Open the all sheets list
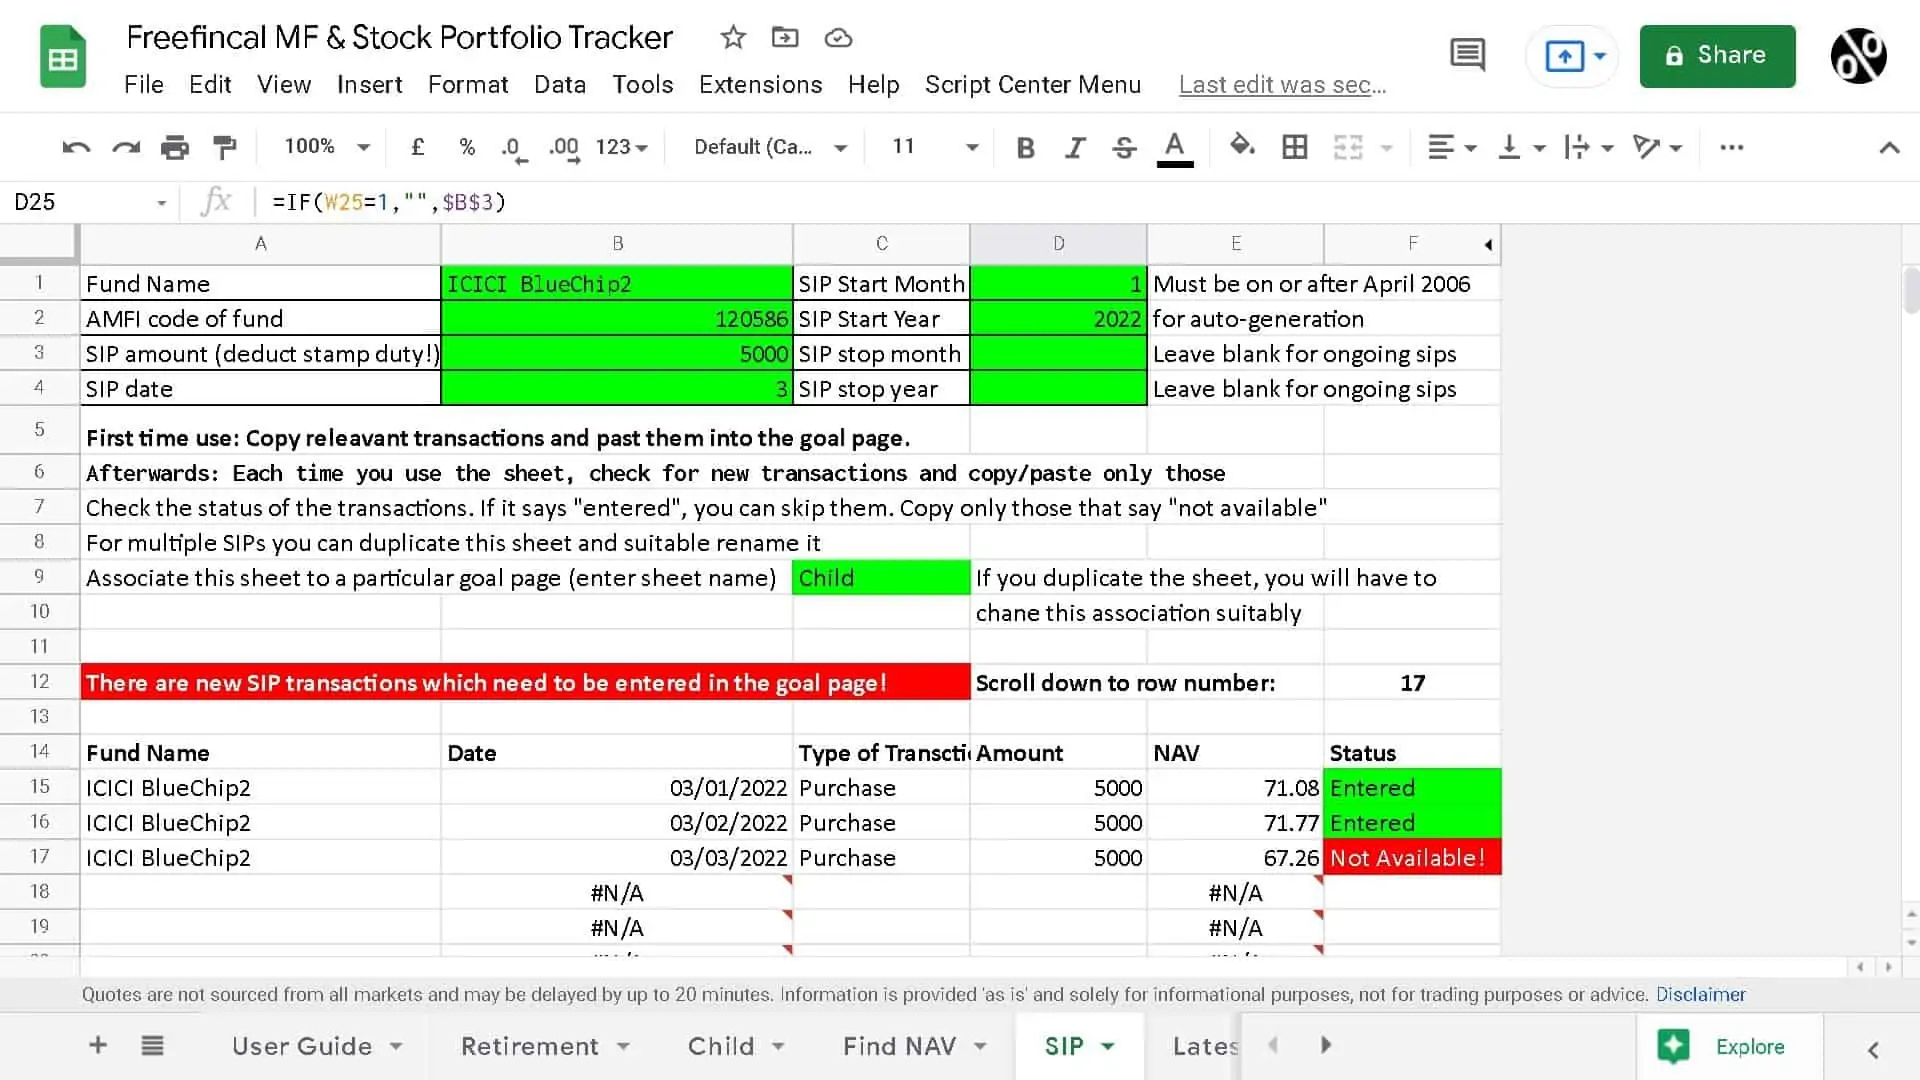This screenshot has width=1920, height=1080. (x=152, y=1046)
